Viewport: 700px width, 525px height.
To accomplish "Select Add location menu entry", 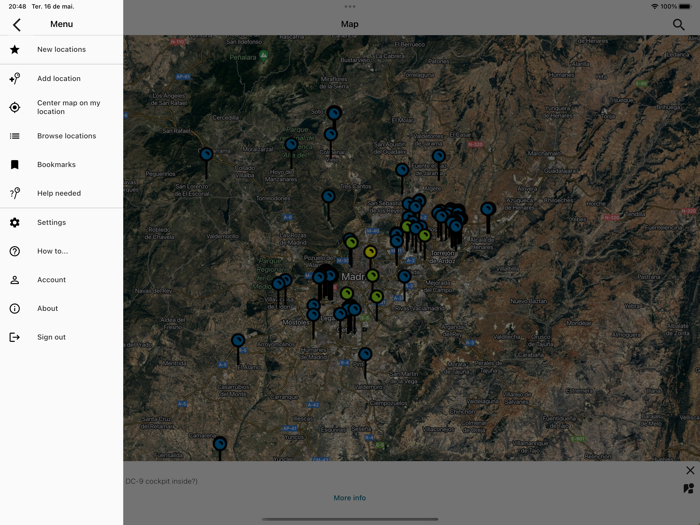I will [x=61, y=79].
